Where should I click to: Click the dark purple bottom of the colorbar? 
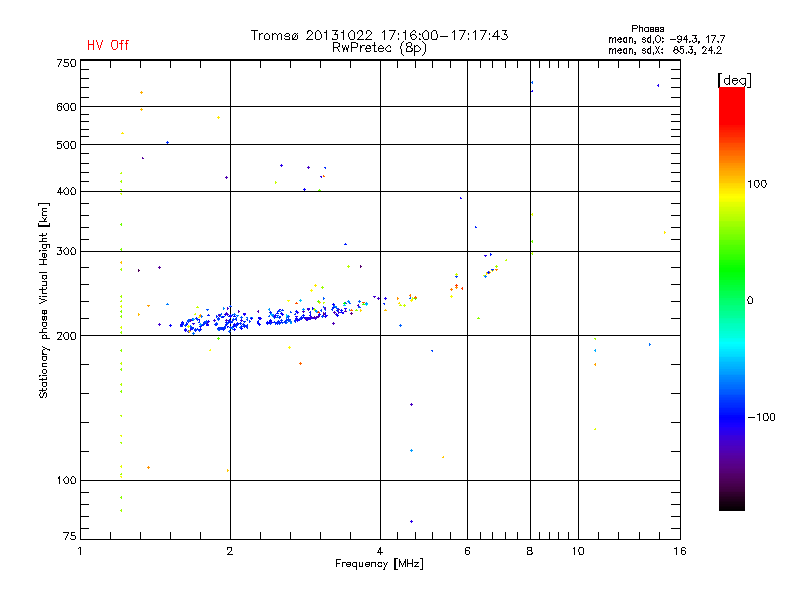(732, 500)
